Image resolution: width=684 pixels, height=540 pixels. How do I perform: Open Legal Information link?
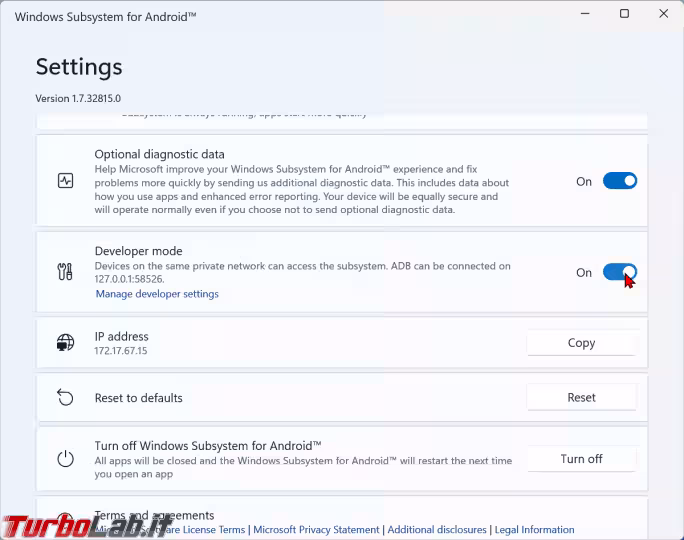(534, 530)
